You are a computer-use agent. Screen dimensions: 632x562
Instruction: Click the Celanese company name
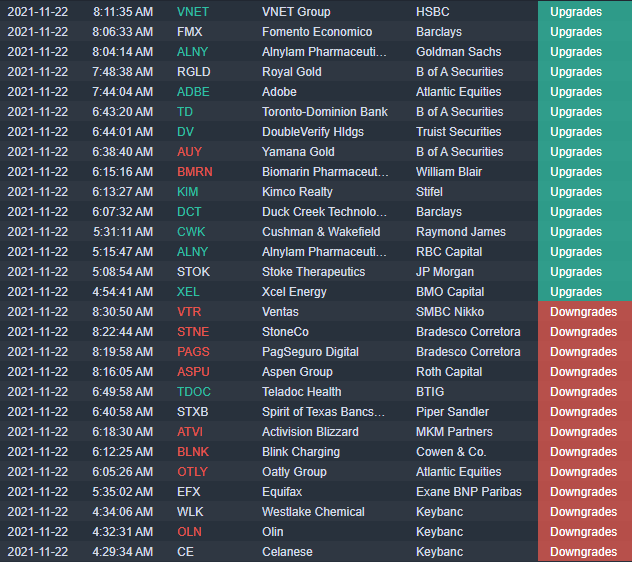287,552
